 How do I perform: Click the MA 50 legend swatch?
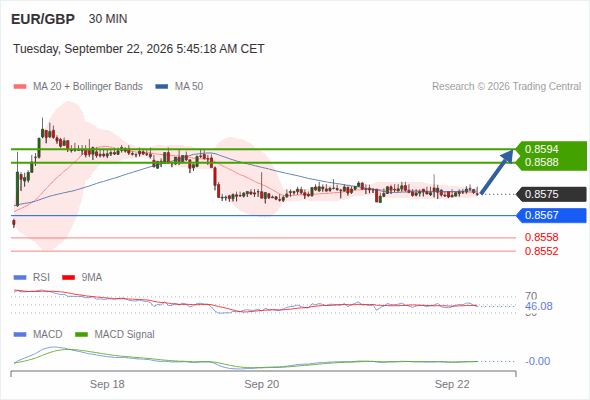point(162,87)
